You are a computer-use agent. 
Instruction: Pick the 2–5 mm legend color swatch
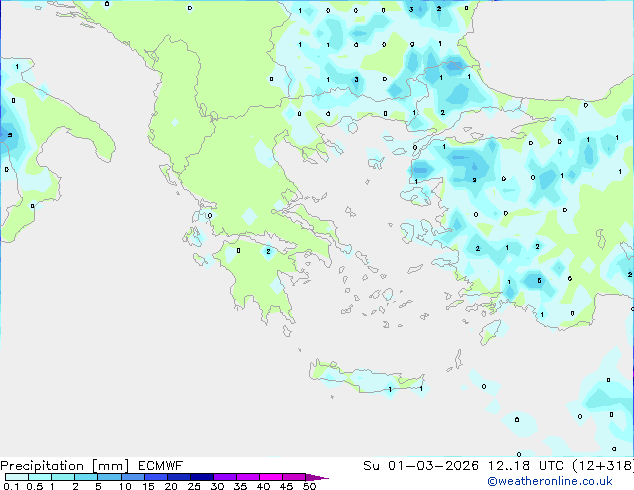click(x=86, y=477)
